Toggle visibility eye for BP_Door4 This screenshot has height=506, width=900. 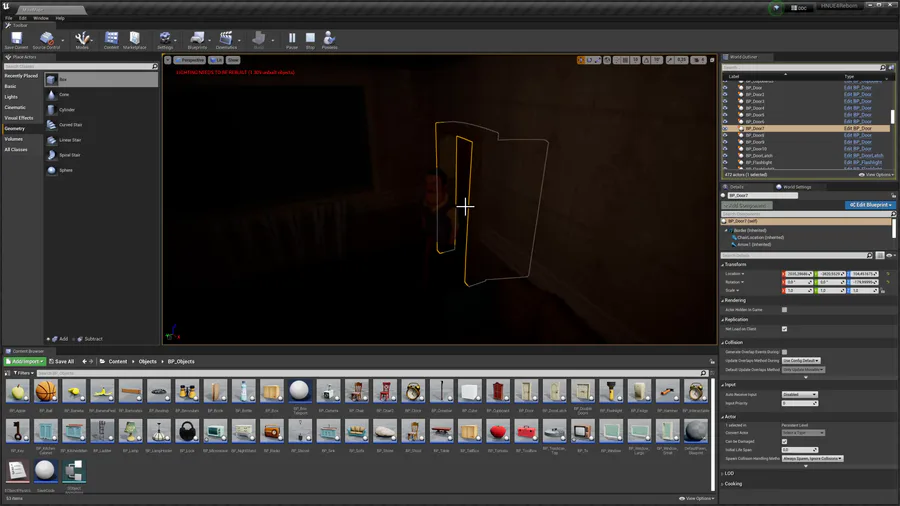pos(725,108)
